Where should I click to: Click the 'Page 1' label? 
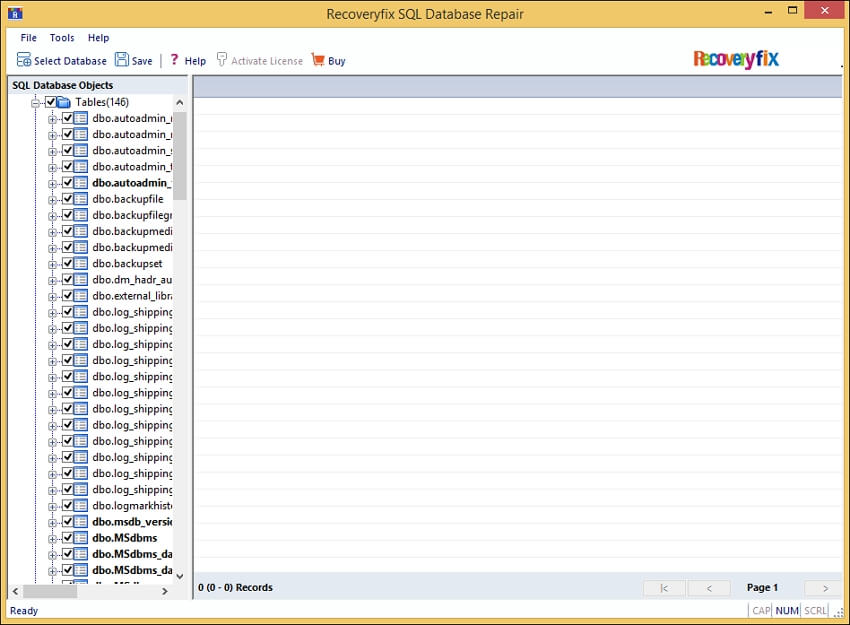click(762, 588)
